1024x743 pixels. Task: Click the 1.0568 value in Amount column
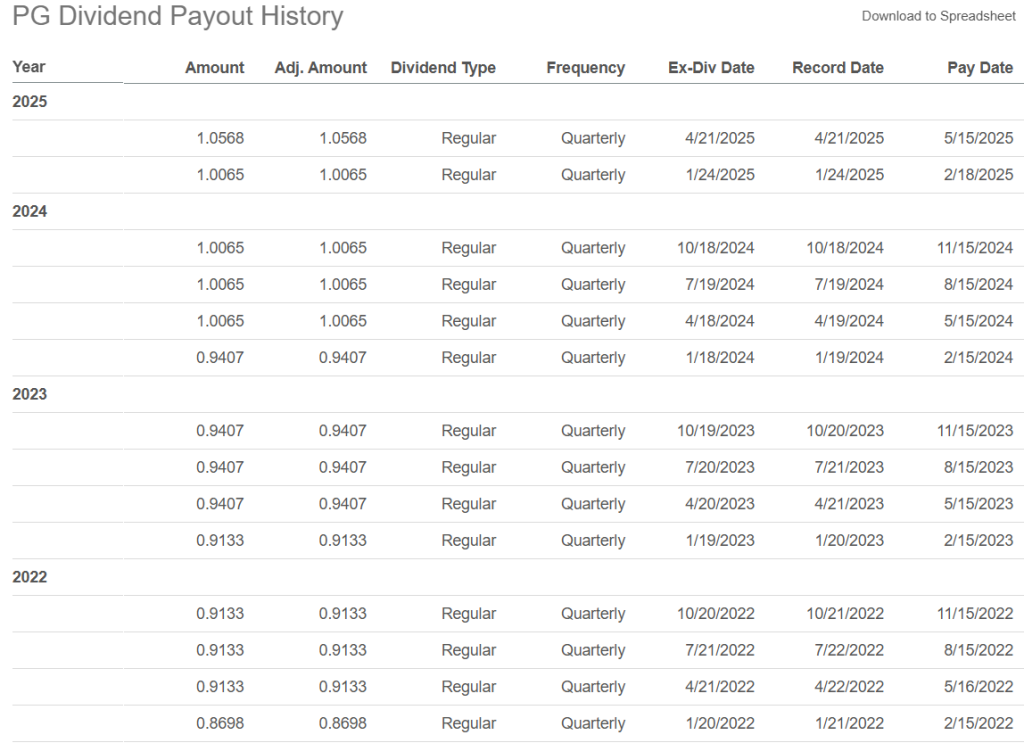click(220, 138)
